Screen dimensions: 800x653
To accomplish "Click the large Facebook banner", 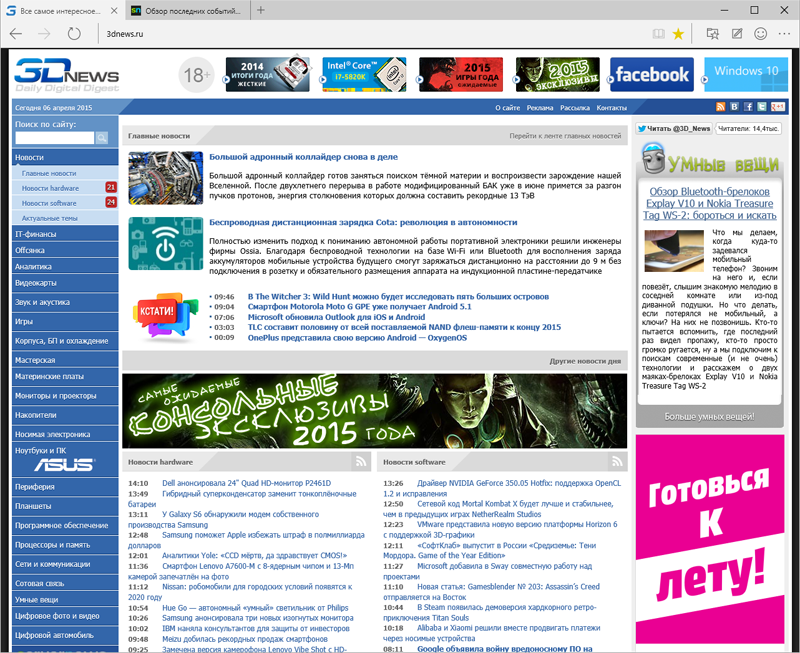I will 652,74.
